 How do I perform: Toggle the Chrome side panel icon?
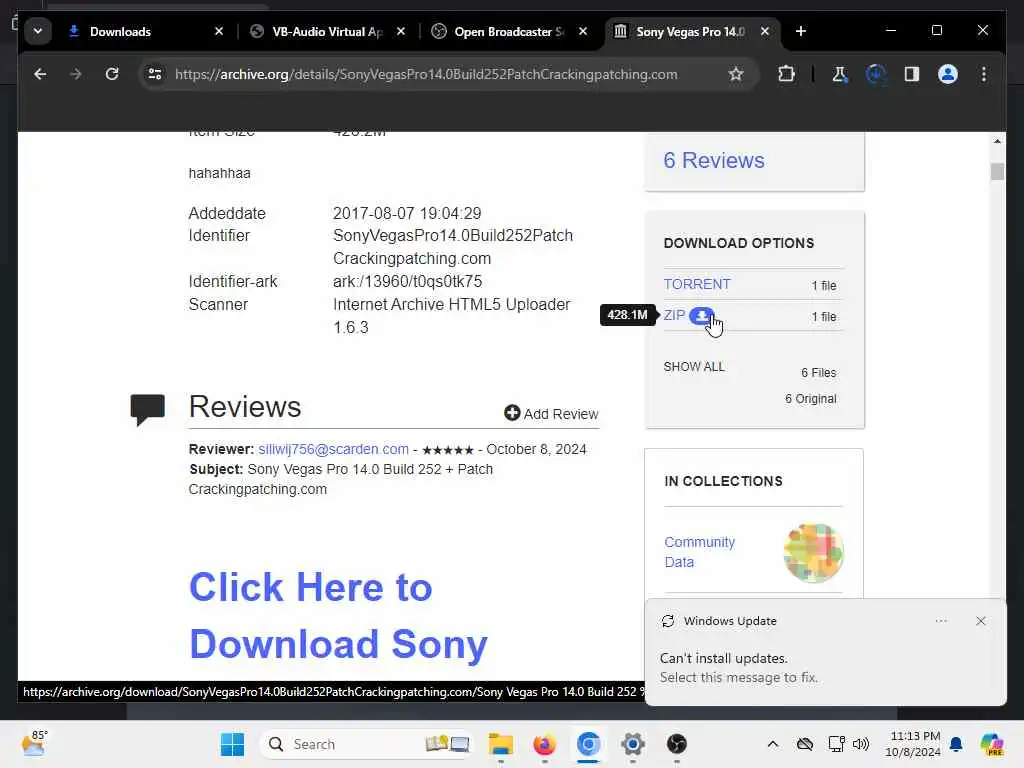[912, 74]
